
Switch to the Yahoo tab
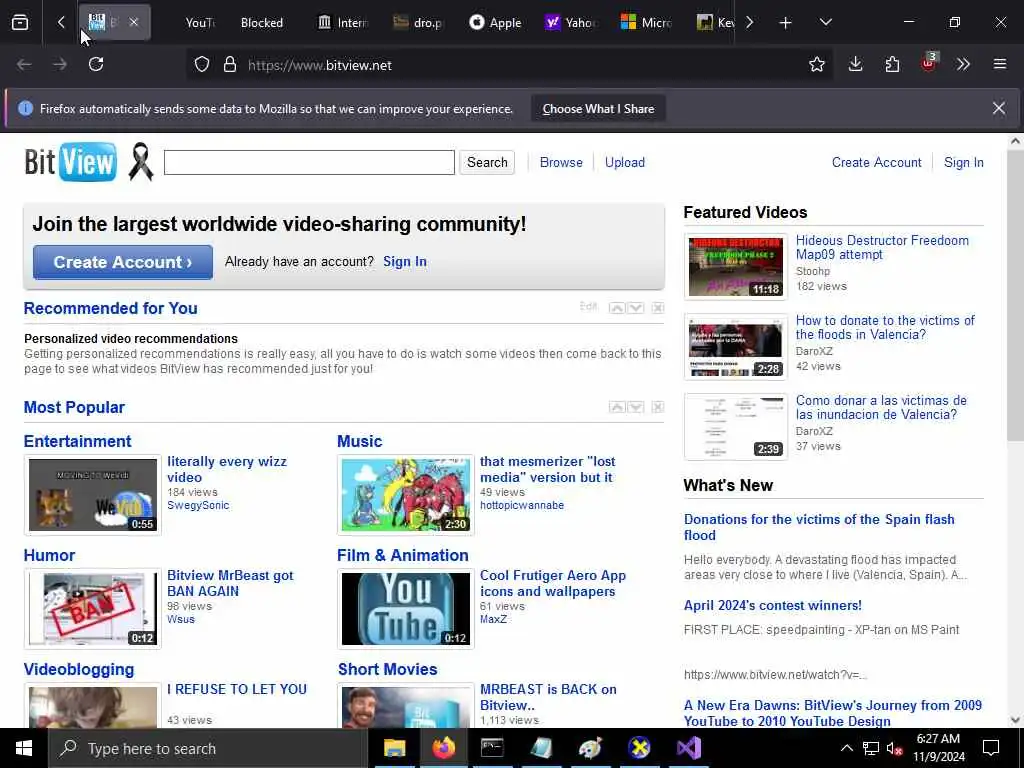[571, 23]
